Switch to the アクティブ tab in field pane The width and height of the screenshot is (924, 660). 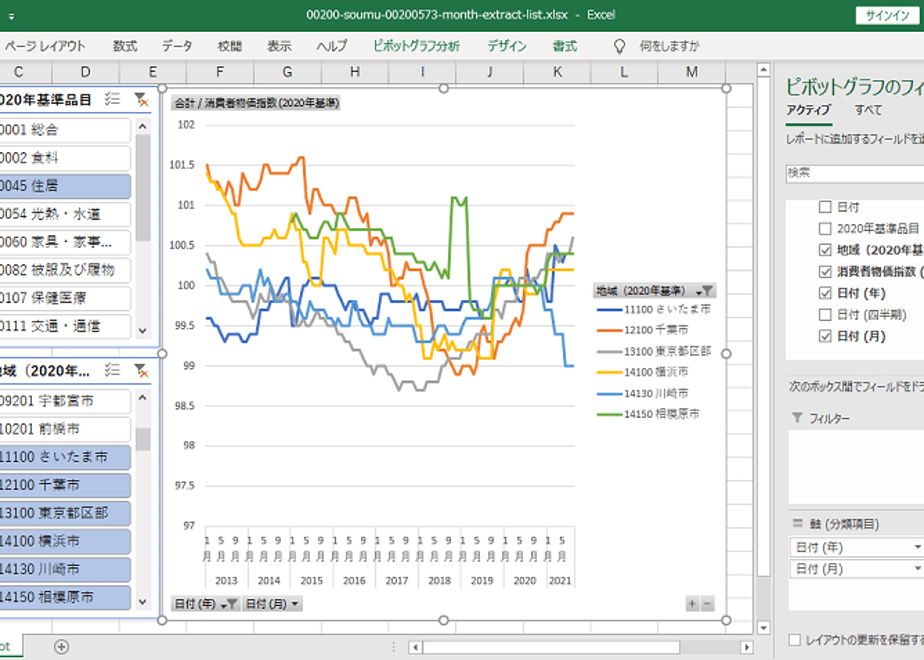[808, 110]
